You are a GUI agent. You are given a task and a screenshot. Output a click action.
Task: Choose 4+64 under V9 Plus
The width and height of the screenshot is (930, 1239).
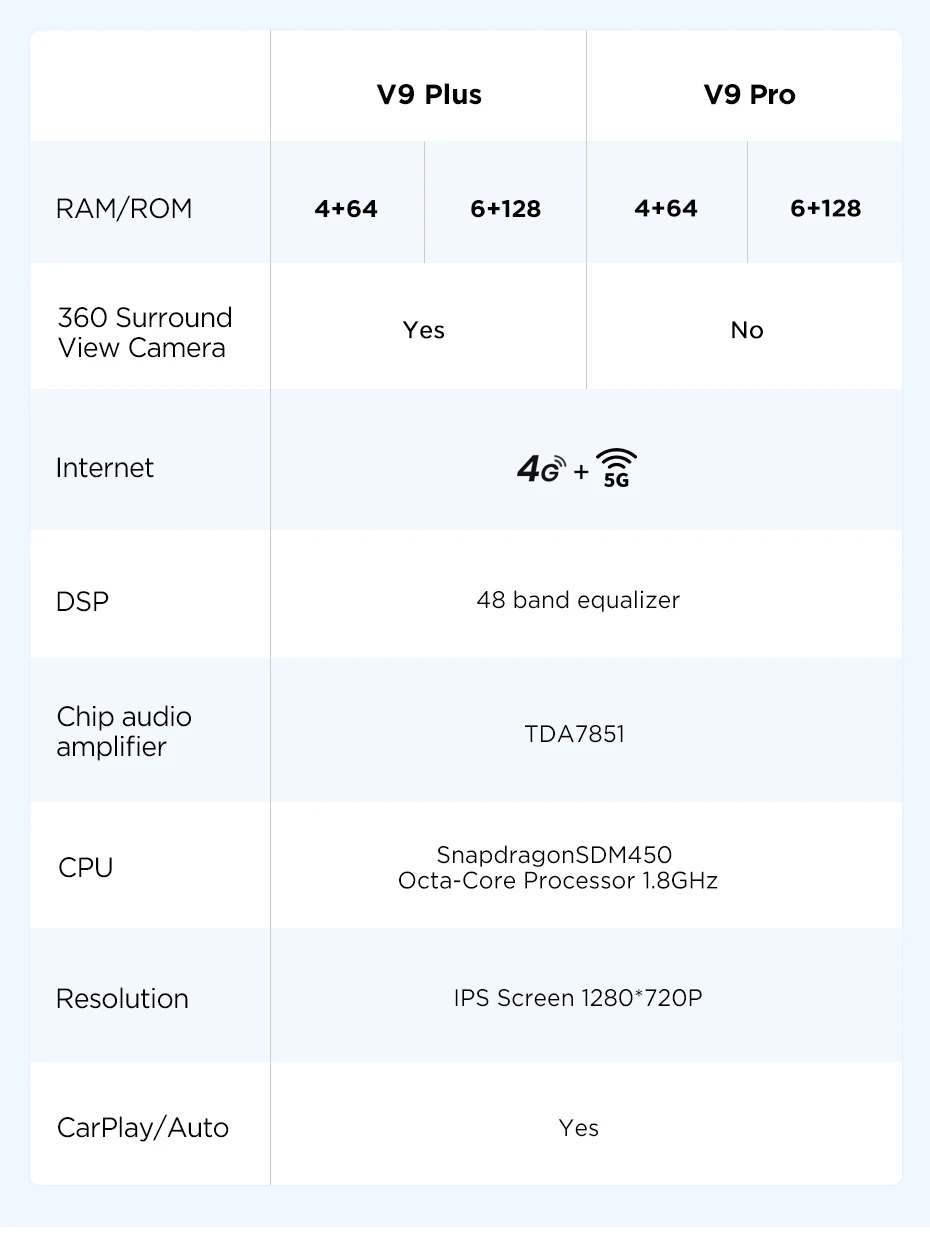(346, 208)
